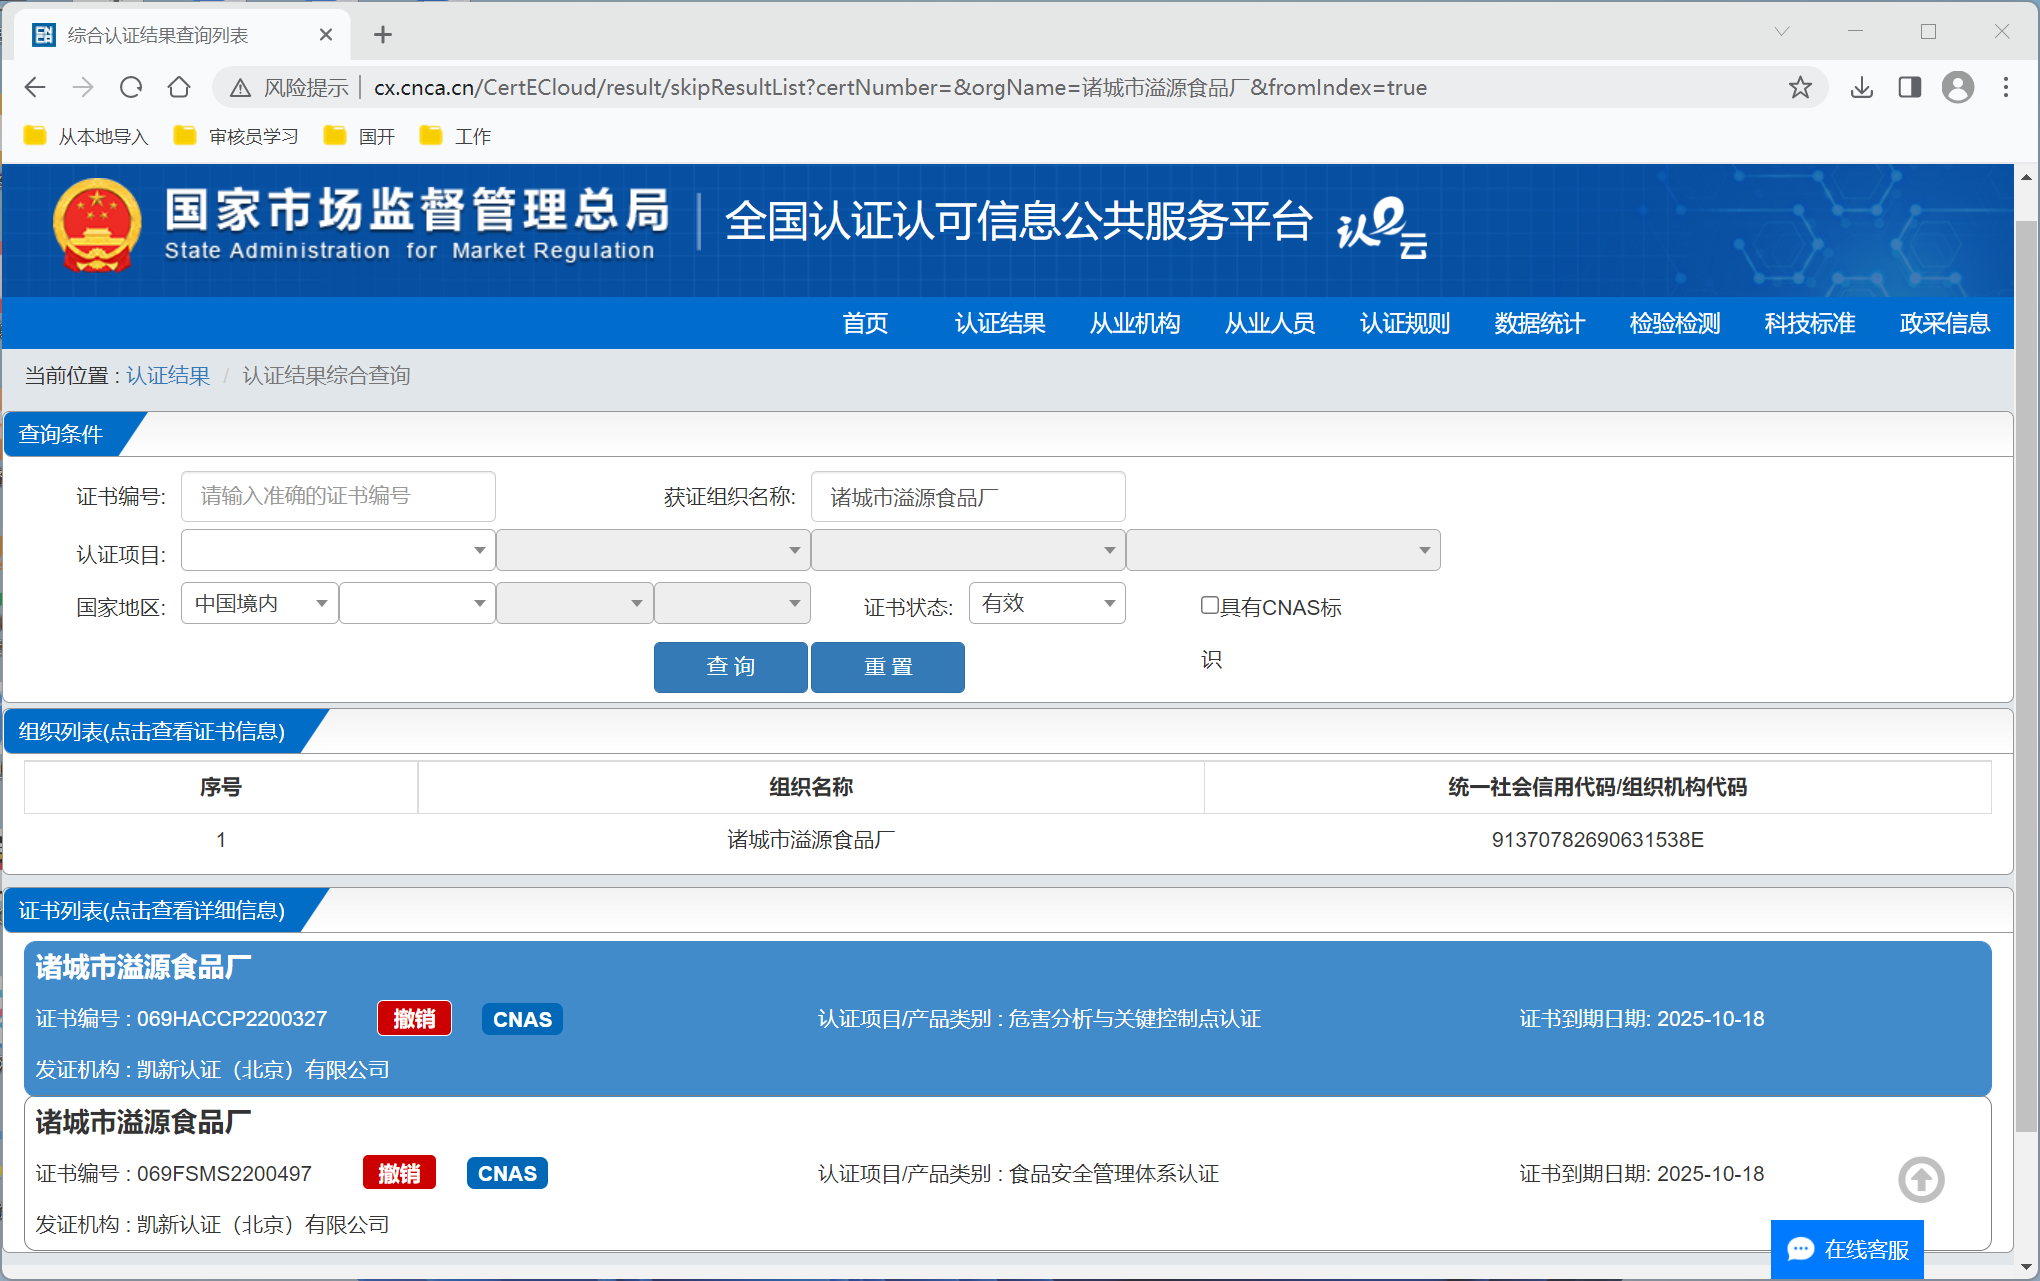Click the browser home icon
The width and height of the screenshot is (2040, 1281).
179,87
